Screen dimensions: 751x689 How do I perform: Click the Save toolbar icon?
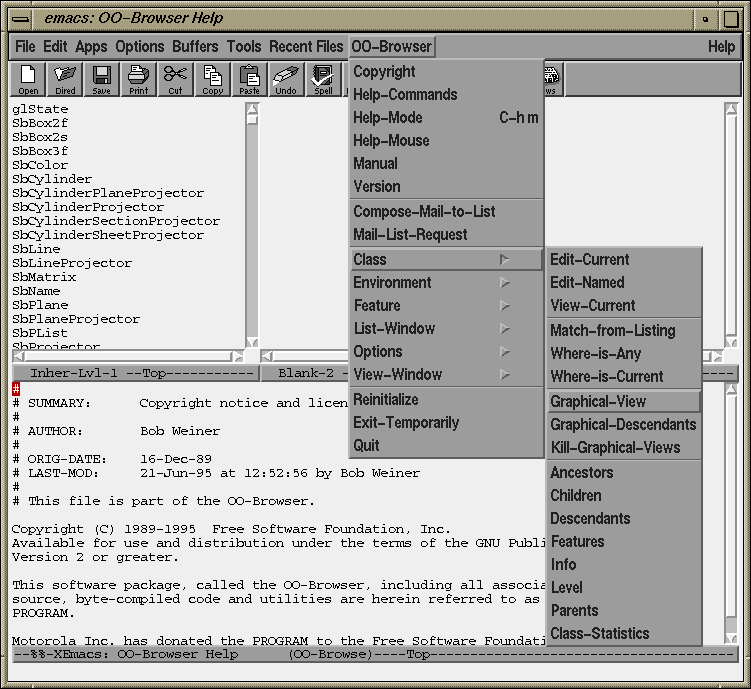[x=102, y=79]
